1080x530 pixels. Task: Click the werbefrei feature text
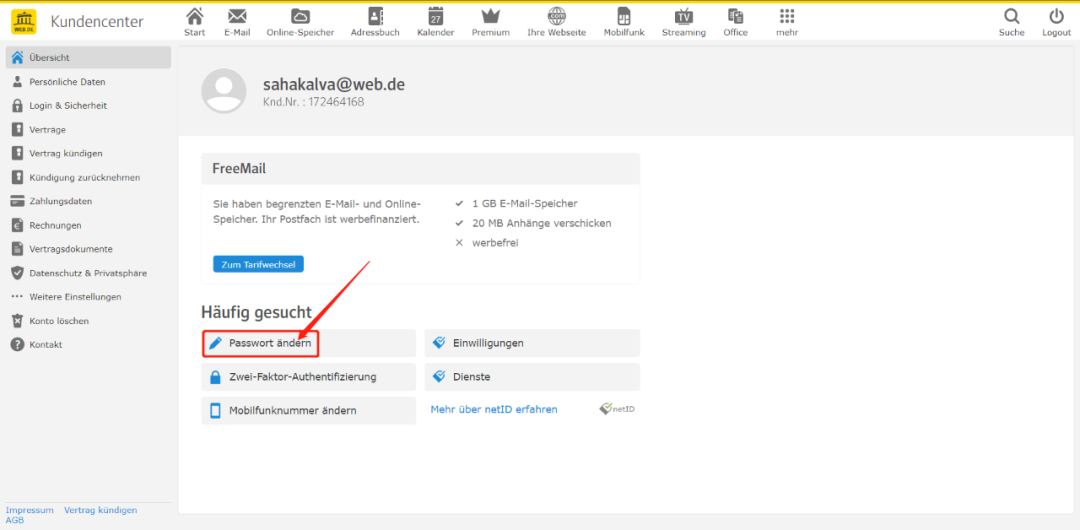495,243
